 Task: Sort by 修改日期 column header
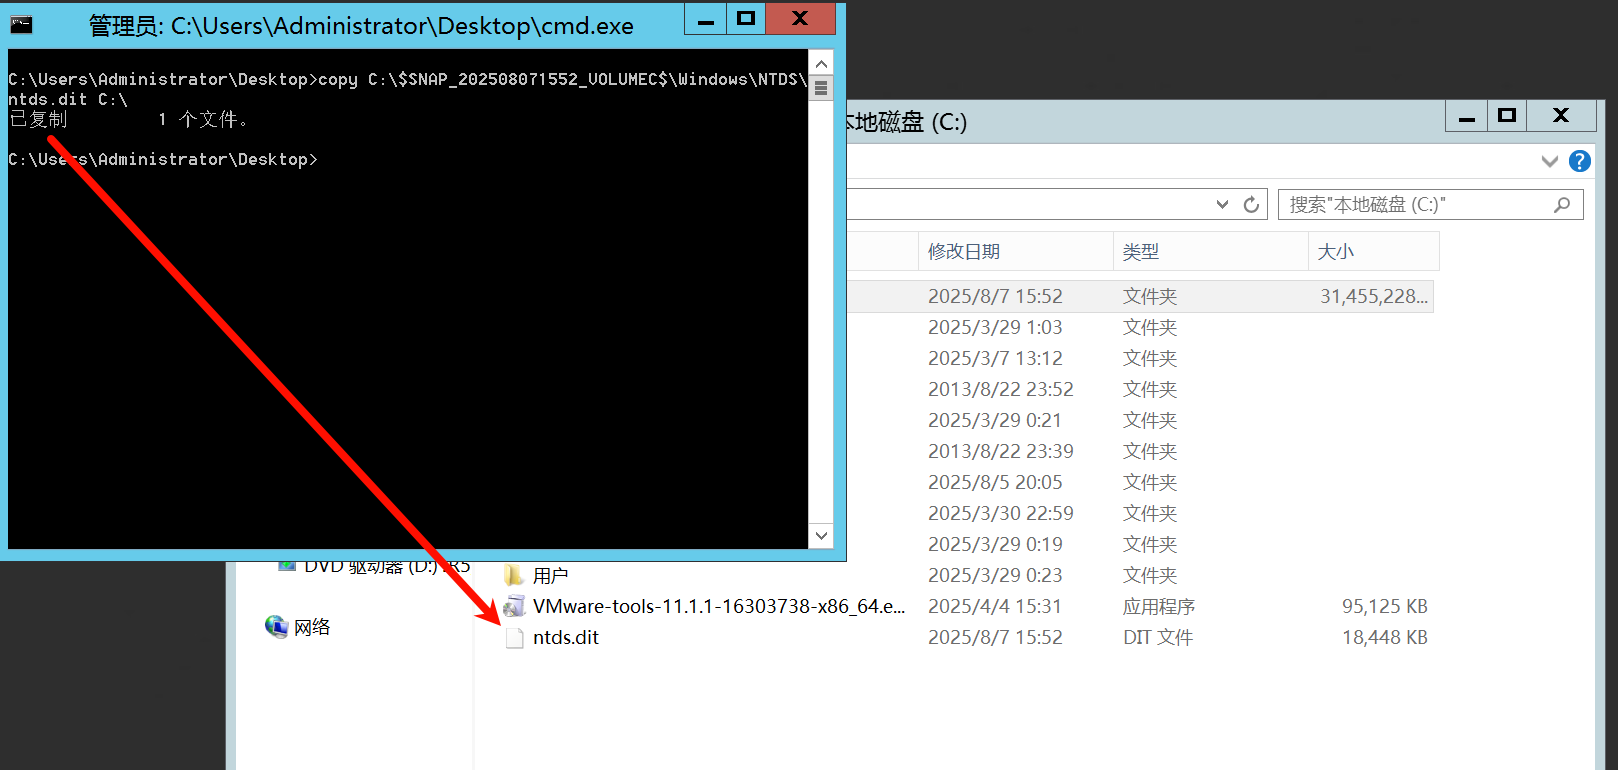[x=964, y=252]
